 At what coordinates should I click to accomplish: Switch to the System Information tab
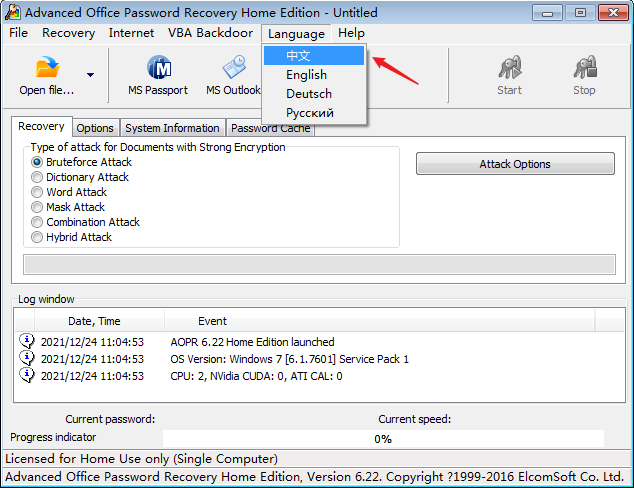click(x=172, y=128)
